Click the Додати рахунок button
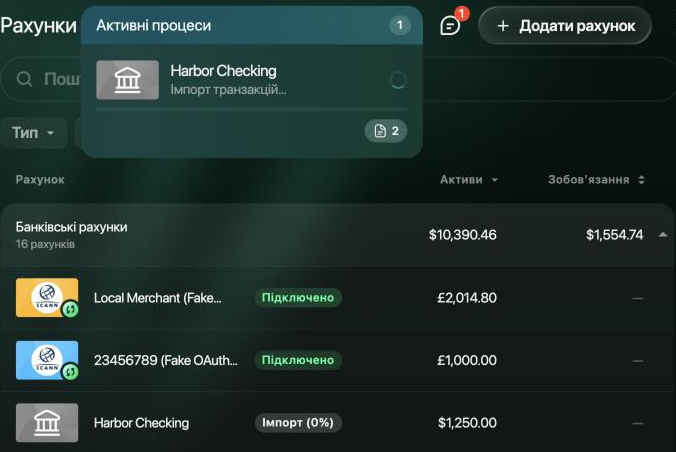Image resolution: width=676 pixels, height=452 pixels. (565, 26)
